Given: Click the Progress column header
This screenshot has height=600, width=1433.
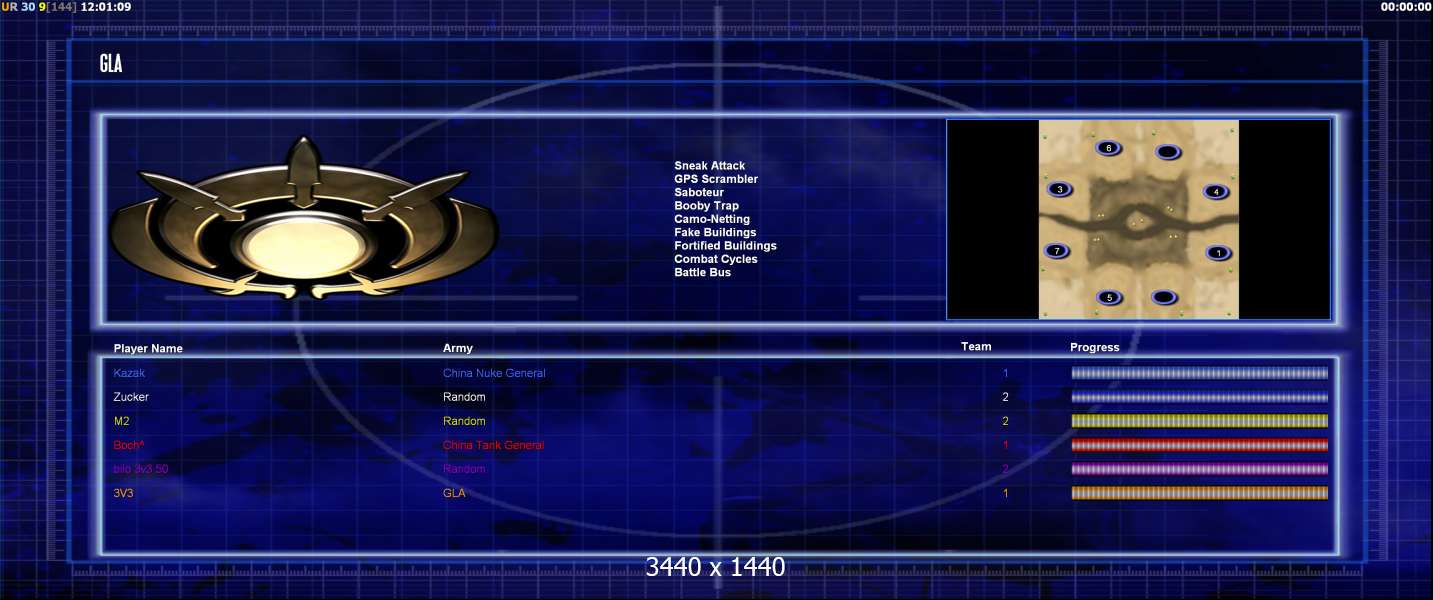Looking at the screenshot, I should click(x=1095, y=348).
